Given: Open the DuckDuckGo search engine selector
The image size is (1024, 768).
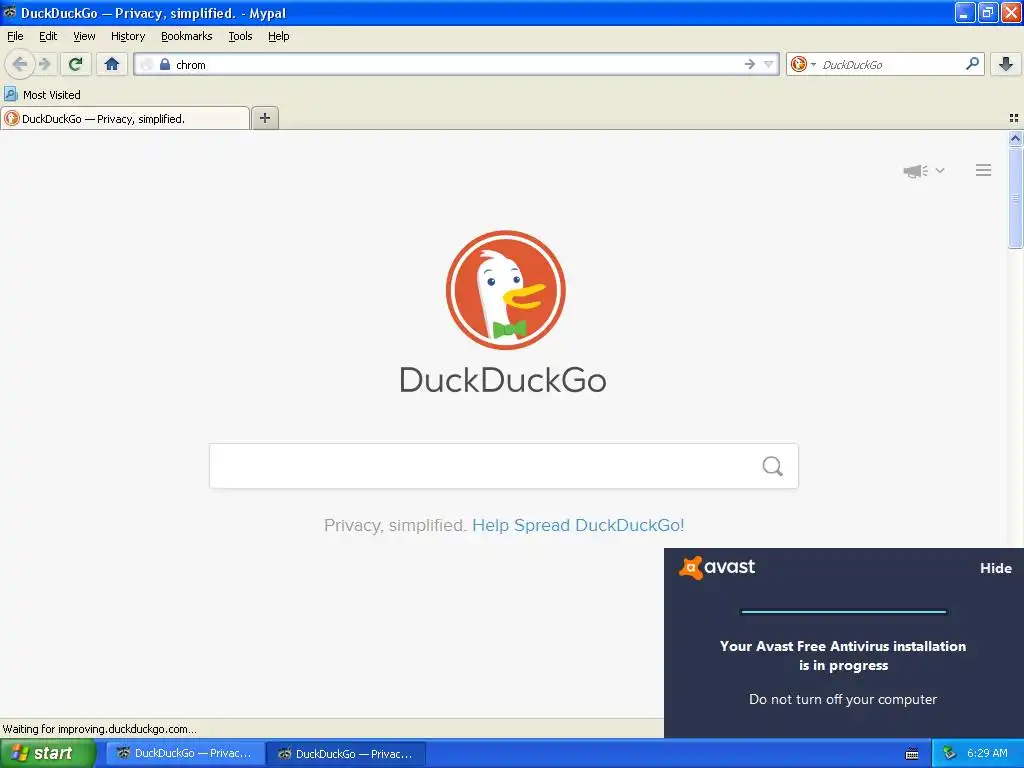Looking at the screenshot, I should [803, 64].
